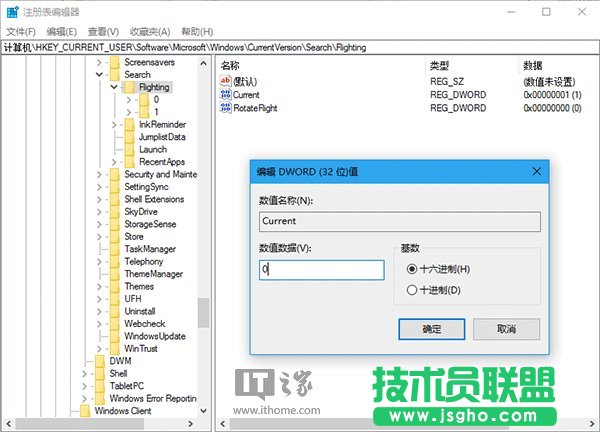The image size is (600, 432).
Task: Click the 取消 button in dialog
Action: pyautogui.click(x=507, y=328)
